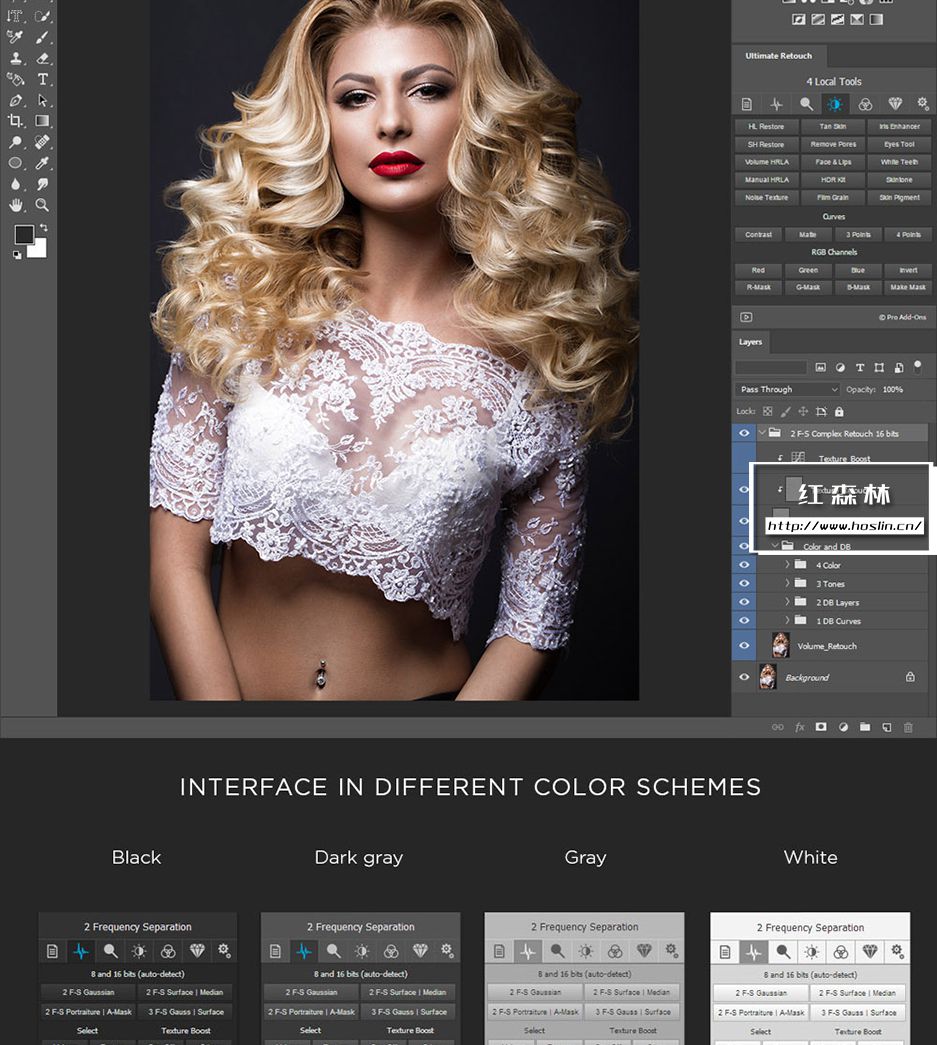The height and width of the screenshot is (1045, 937).
Task: Reset default foreground and background colors
Action: click(x=17, y=255)
